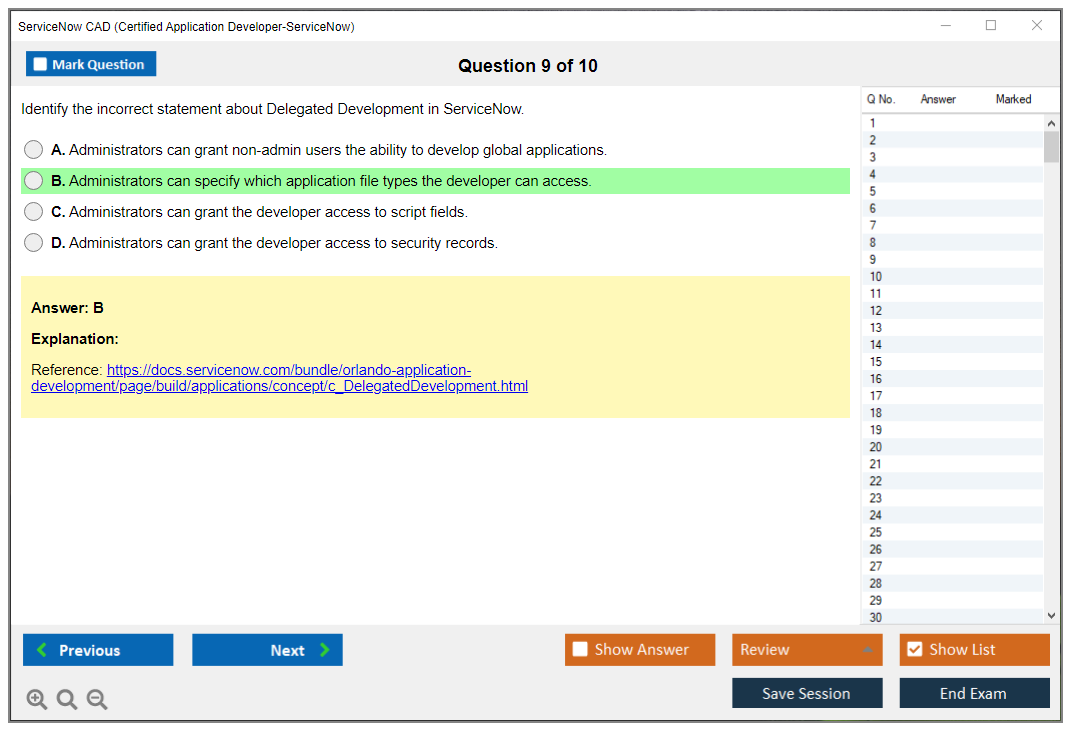Screen dimensions: 1075x735
Task: Click the End Exam button
Action: [x=974, y=693]
